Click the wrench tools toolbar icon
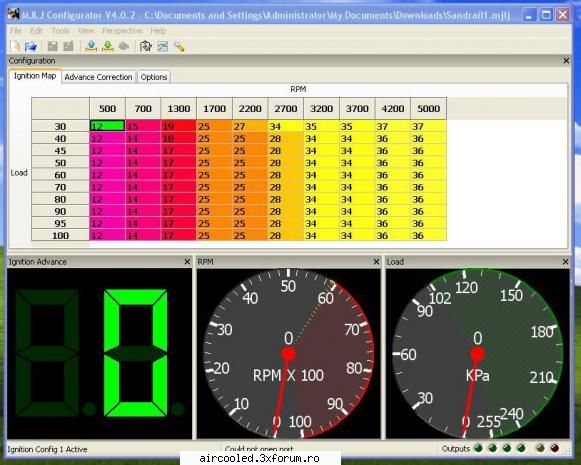 point(179,46)
